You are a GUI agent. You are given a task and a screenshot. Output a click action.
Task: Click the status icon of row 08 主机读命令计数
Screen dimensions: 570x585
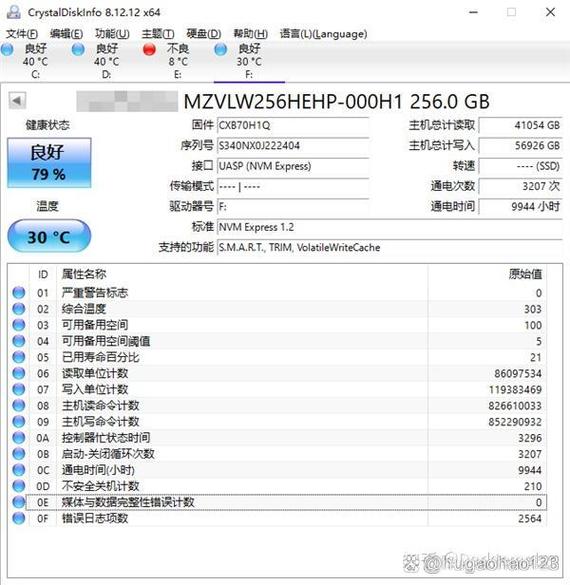(19, 405)
